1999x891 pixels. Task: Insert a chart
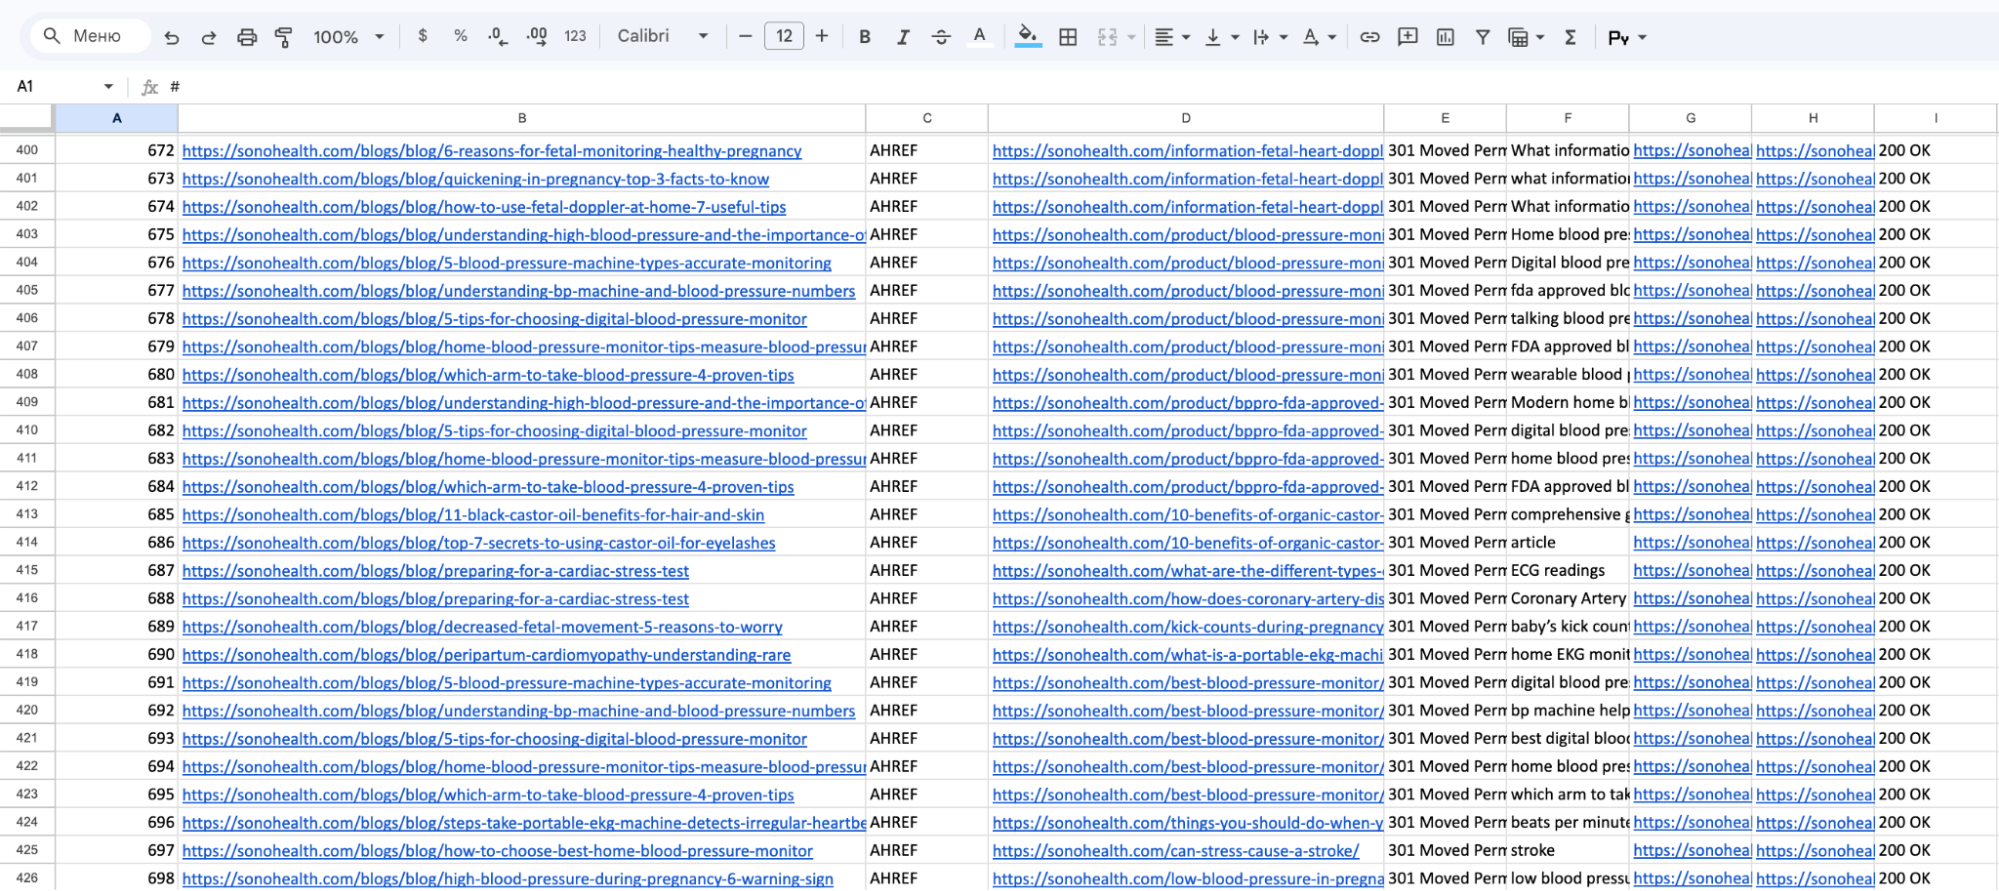point(1445,37)
